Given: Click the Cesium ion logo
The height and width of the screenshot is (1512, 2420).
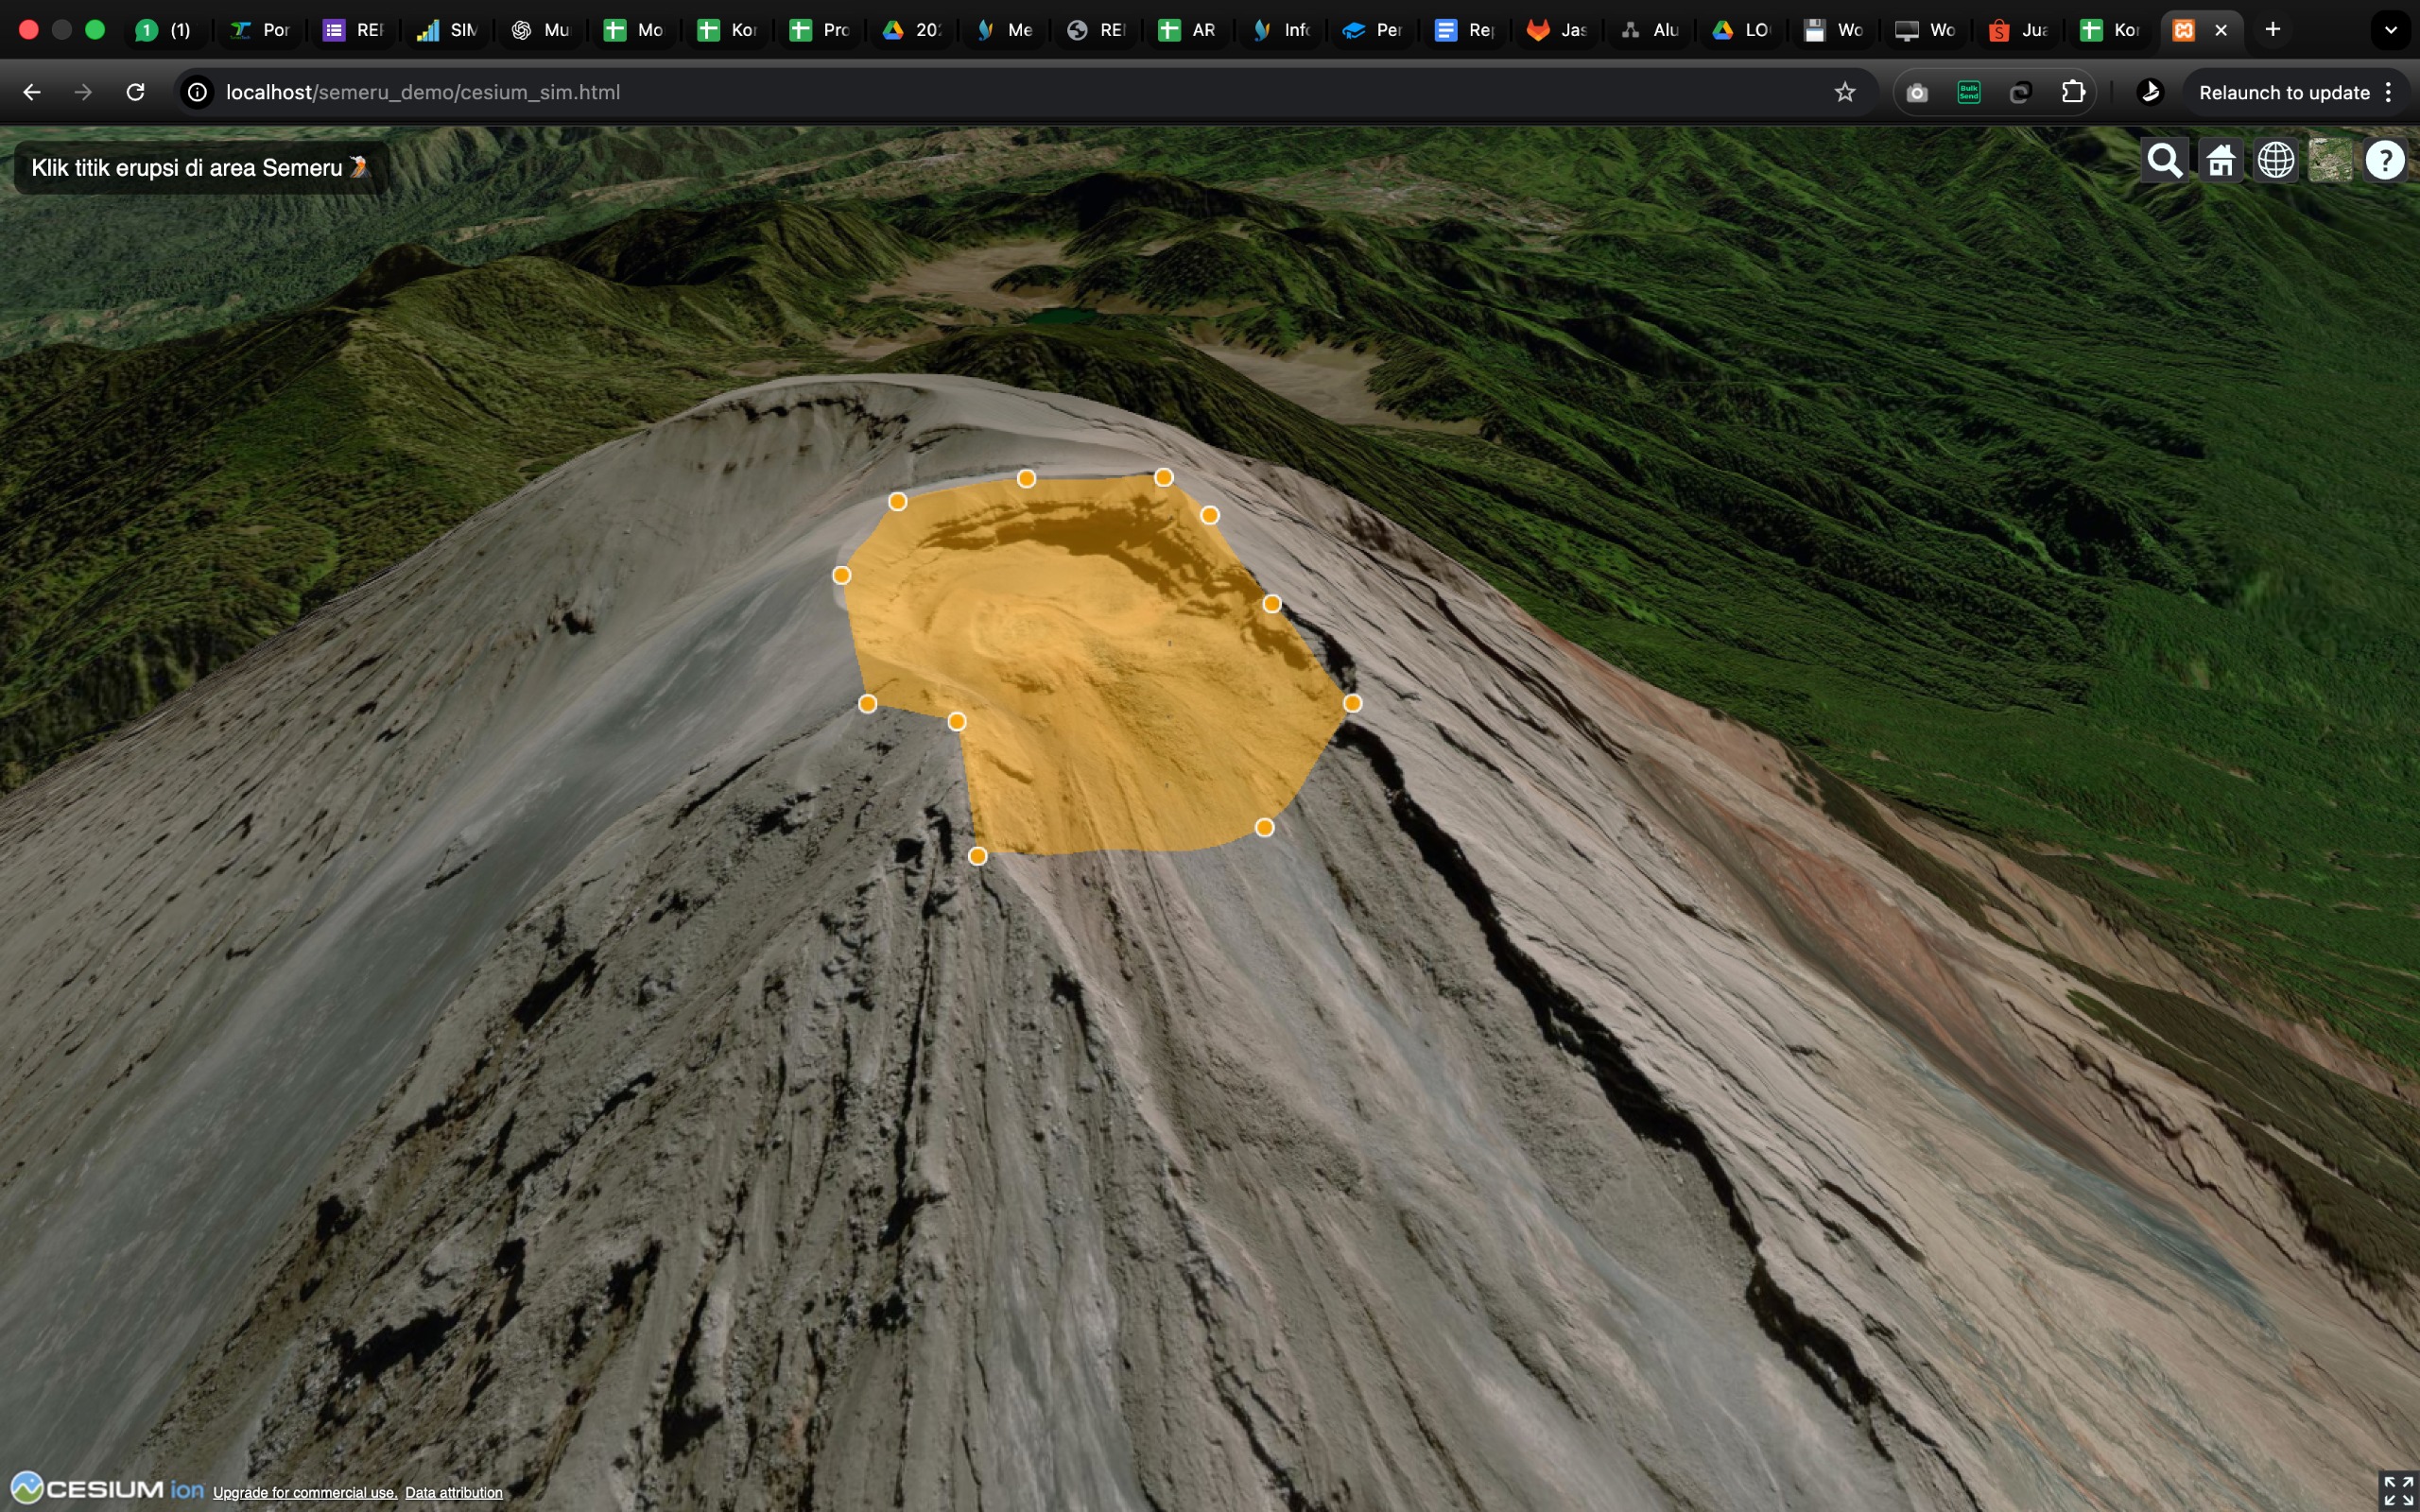Looking at the screenshot, I should pyautogui.click(x=108, y=1489).
